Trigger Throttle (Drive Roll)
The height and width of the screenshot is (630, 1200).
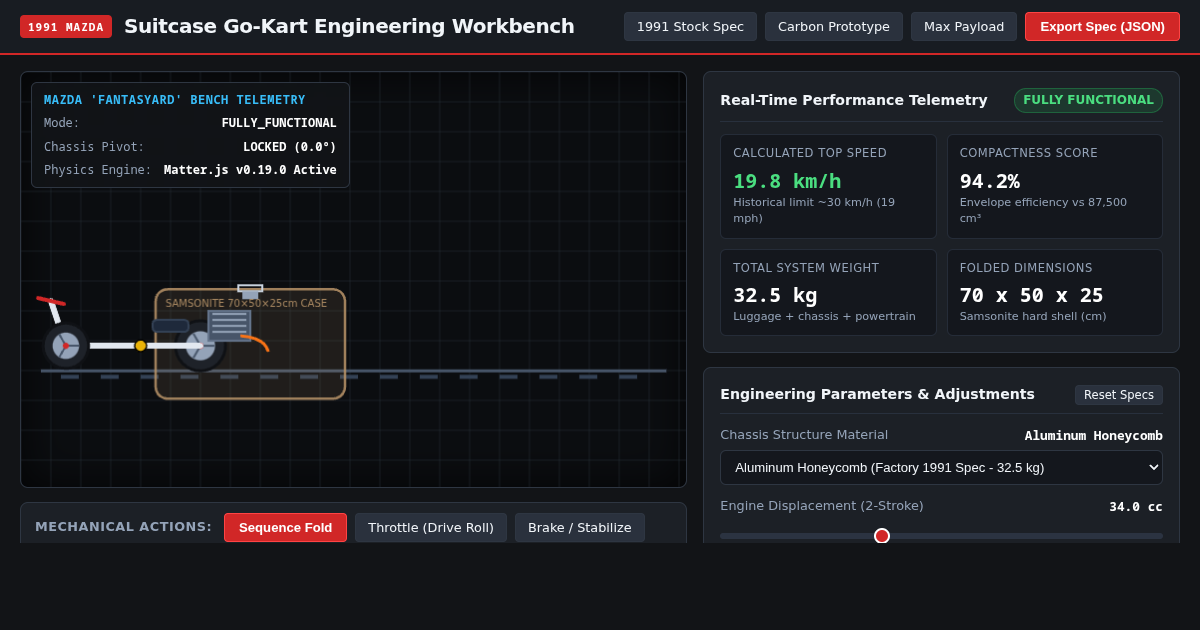point(431,527)
